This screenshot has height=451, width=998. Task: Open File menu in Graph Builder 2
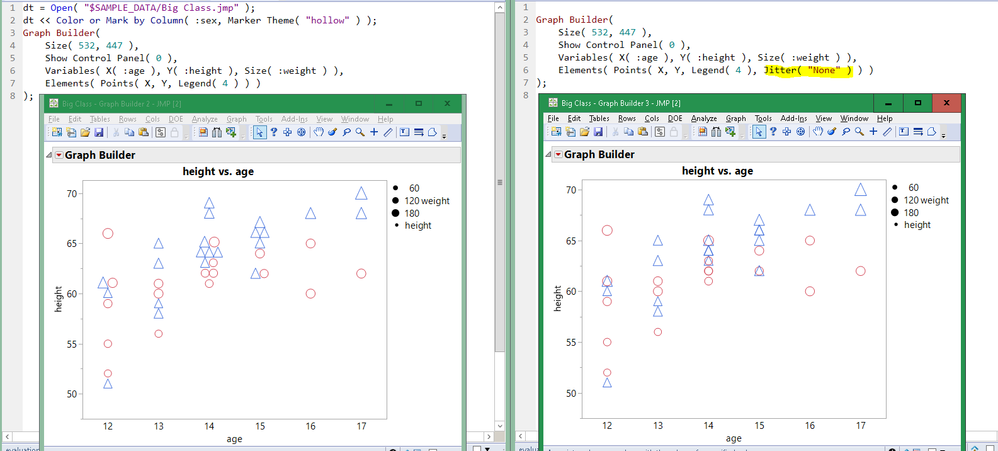coord(54,119)
